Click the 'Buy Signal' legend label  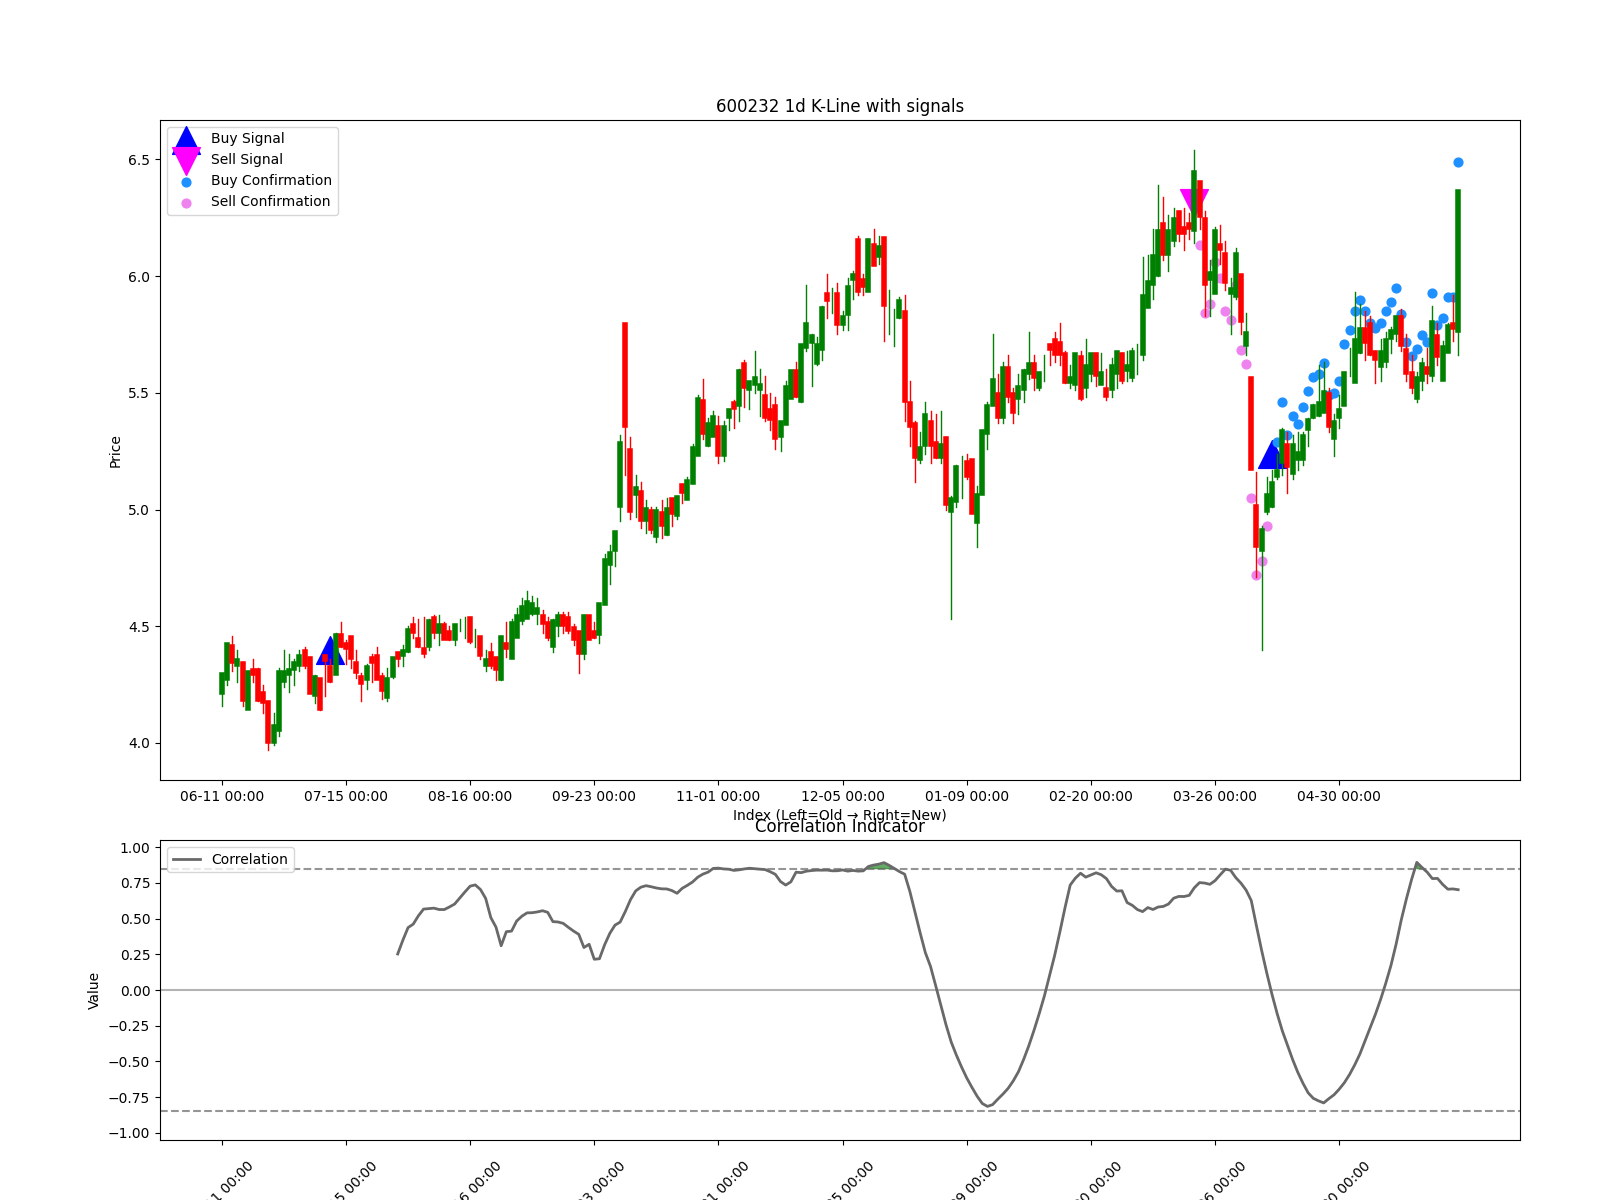click(248, 139)
